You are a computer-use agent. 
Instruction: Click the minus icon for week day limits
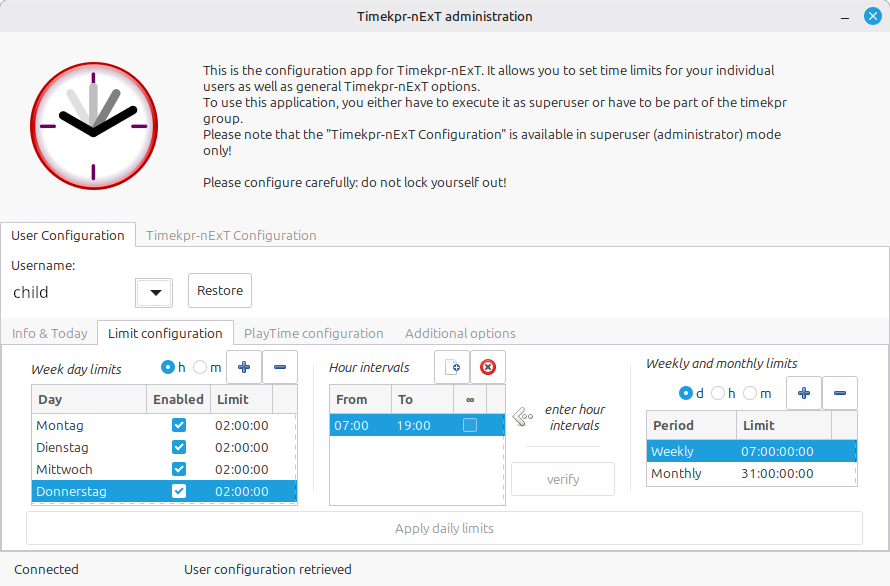tap(279, 367)
